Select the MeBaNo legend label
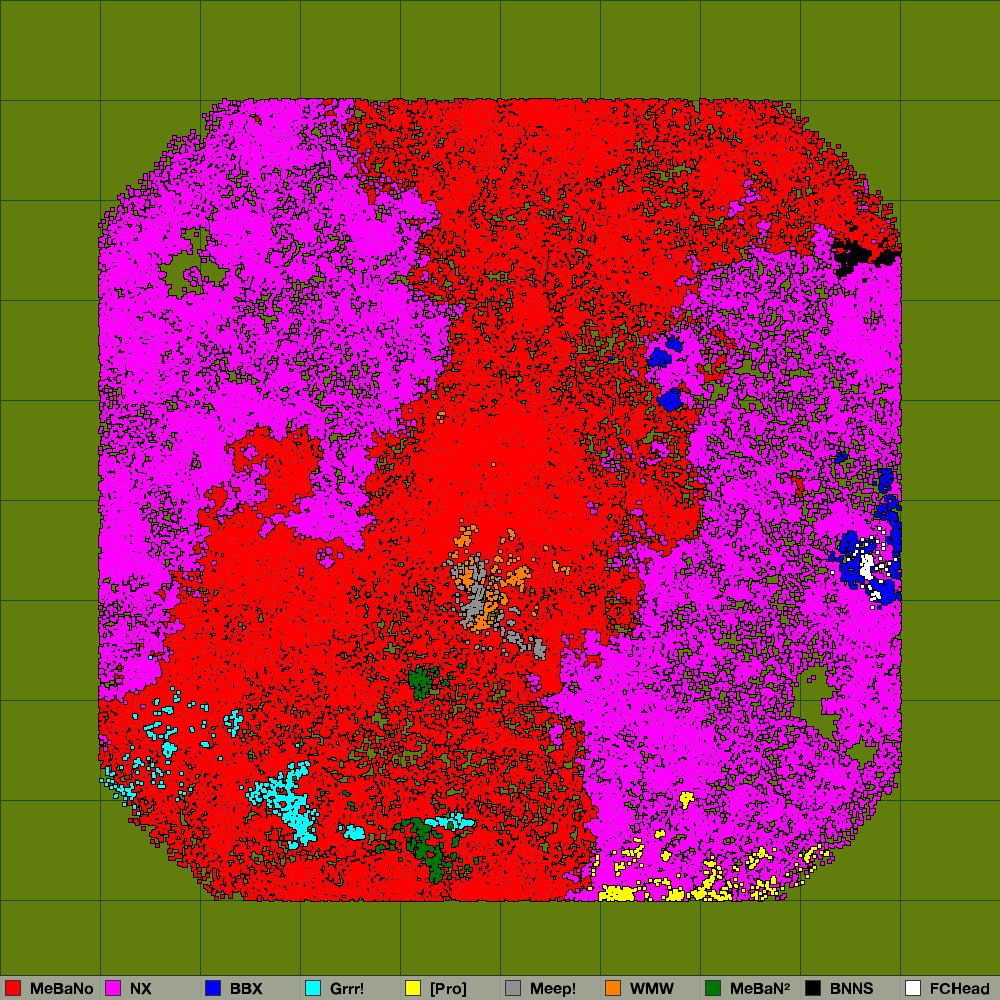The height and width of the screenshot is (1000, 1000). (62, 989)
